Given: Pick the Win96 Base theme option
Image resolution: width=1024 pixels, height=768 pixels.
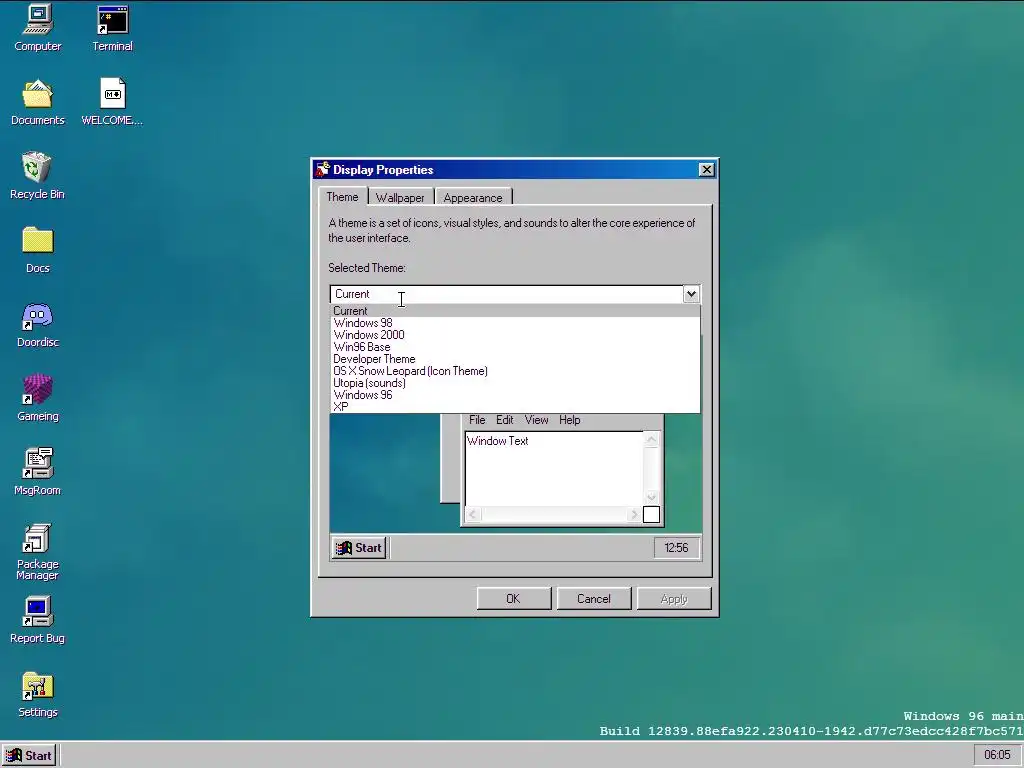Looking at the screenshot, I should [515, 347].
